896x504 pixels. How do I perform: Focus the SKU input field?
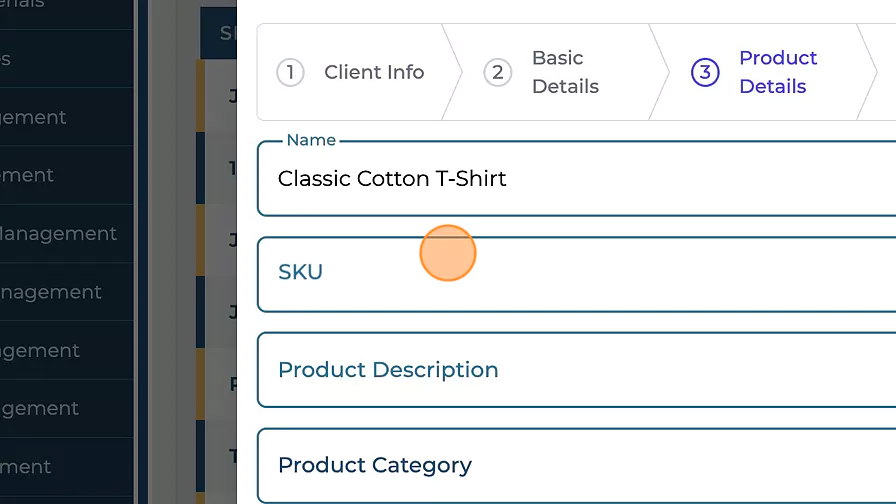tap(580, 273)
